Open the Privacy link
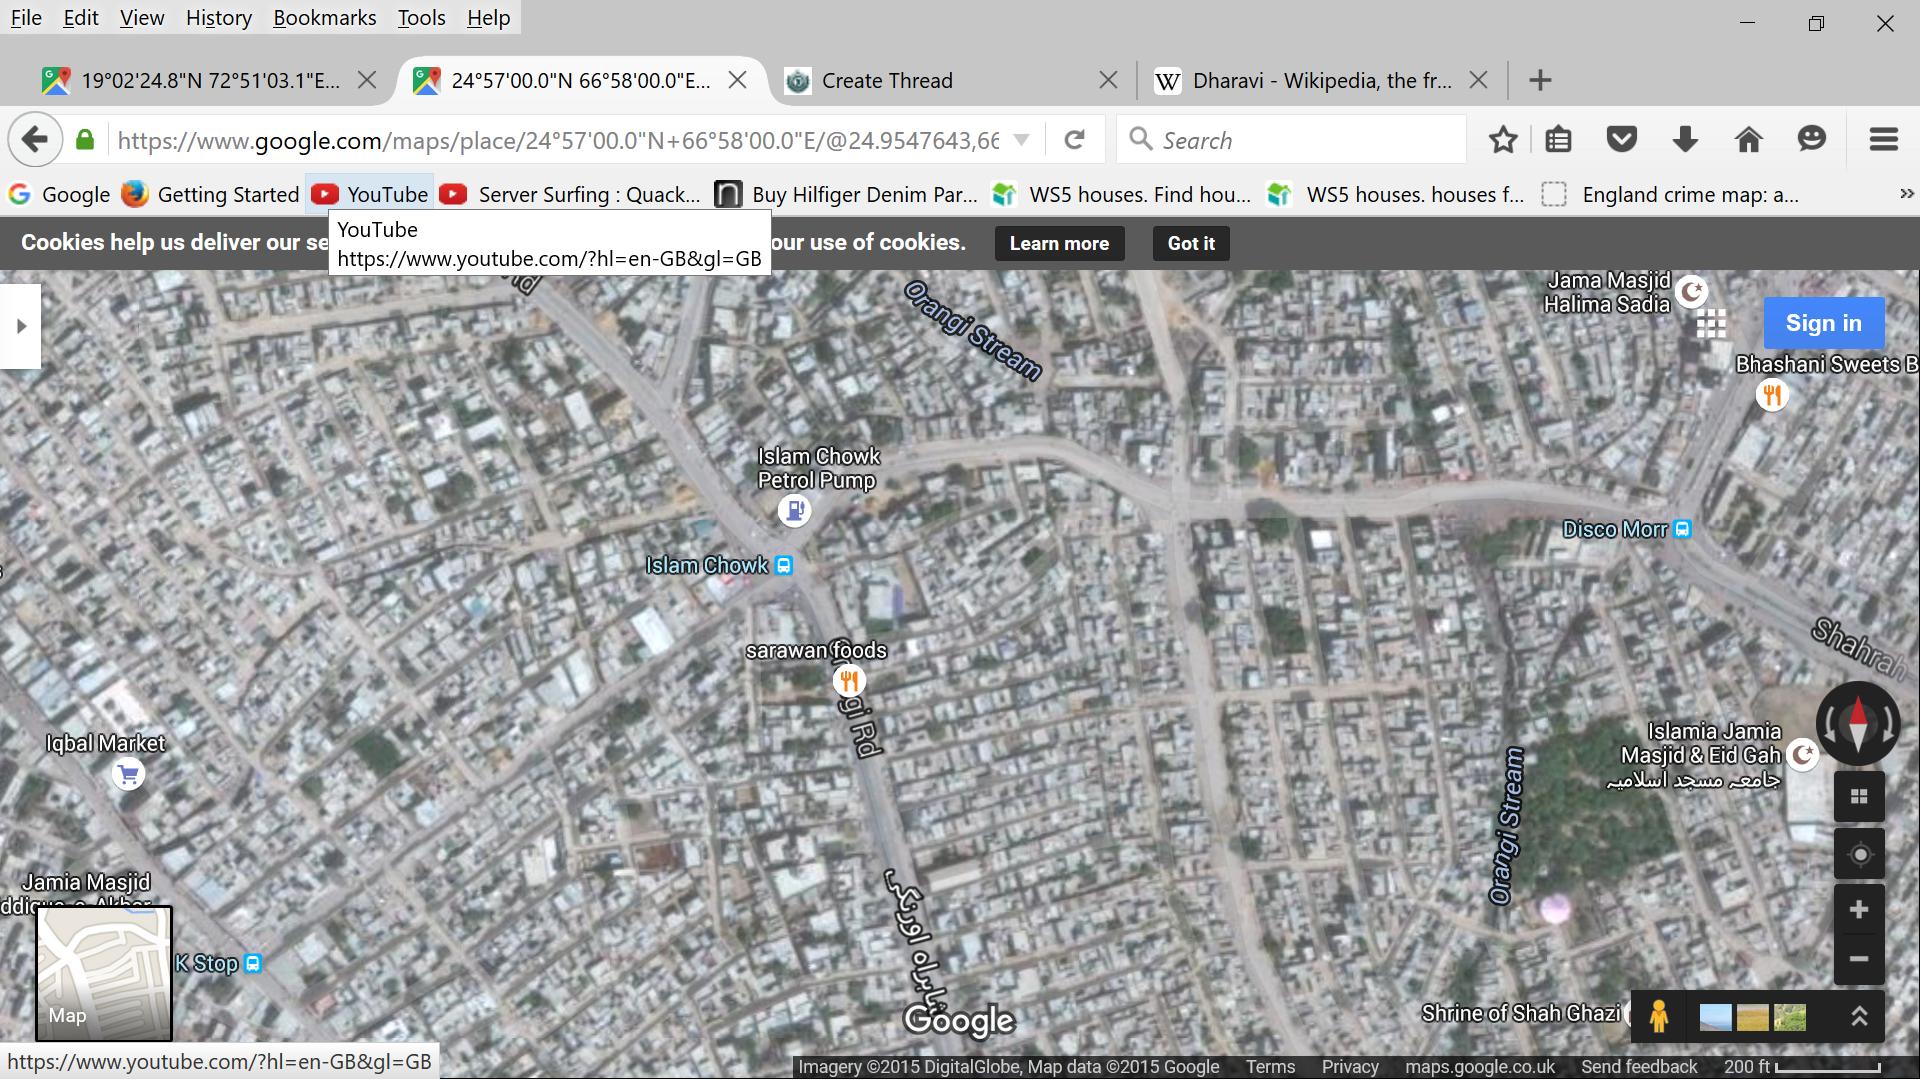This screenshot has width=1920, height=1080. point(1350,1067)
